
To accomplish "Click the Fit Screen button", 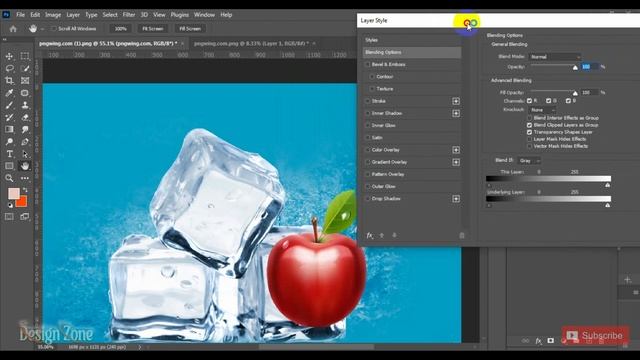I will 153,29.
